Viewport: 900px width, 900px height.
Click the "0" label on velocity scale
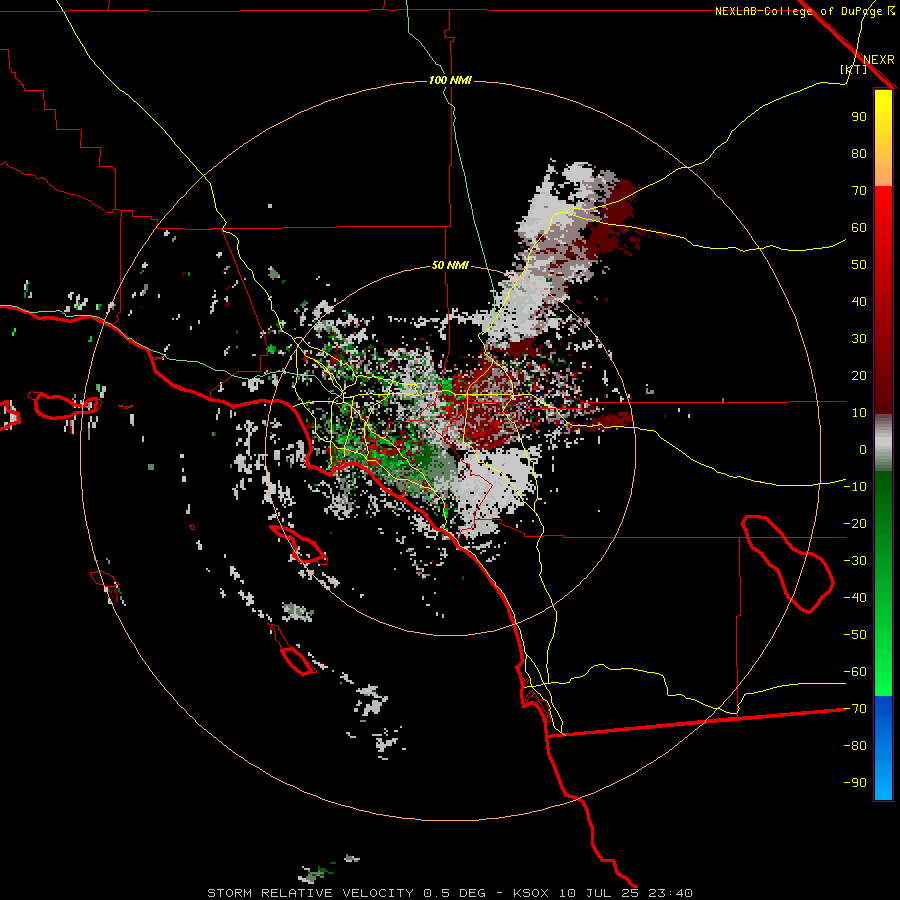point(863,449)
